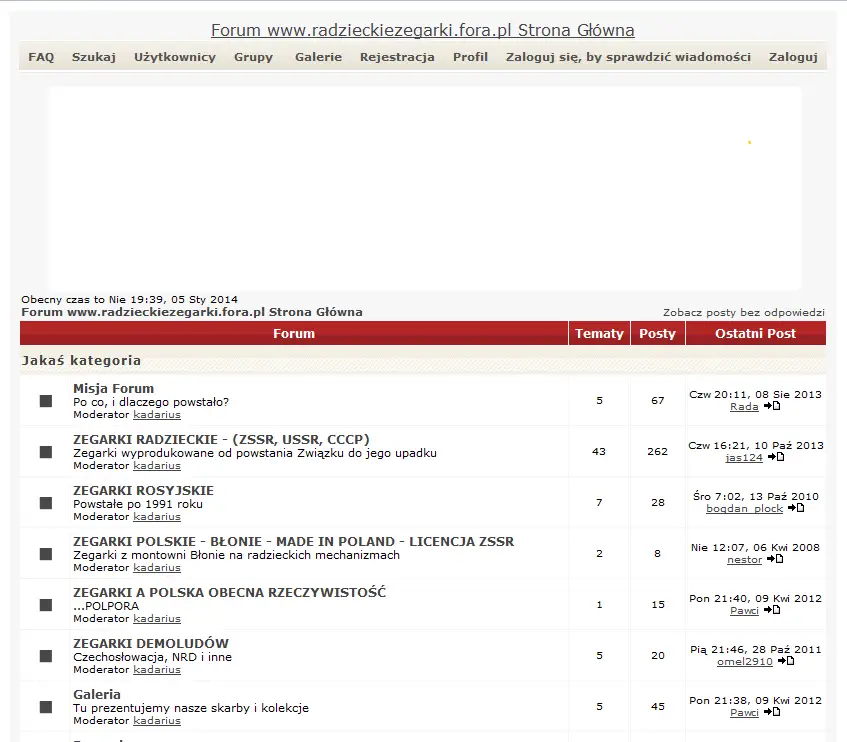Open Zobacz posty bez odpowiedzi
The image size is (847, 742).
click(x=744, y=311)
